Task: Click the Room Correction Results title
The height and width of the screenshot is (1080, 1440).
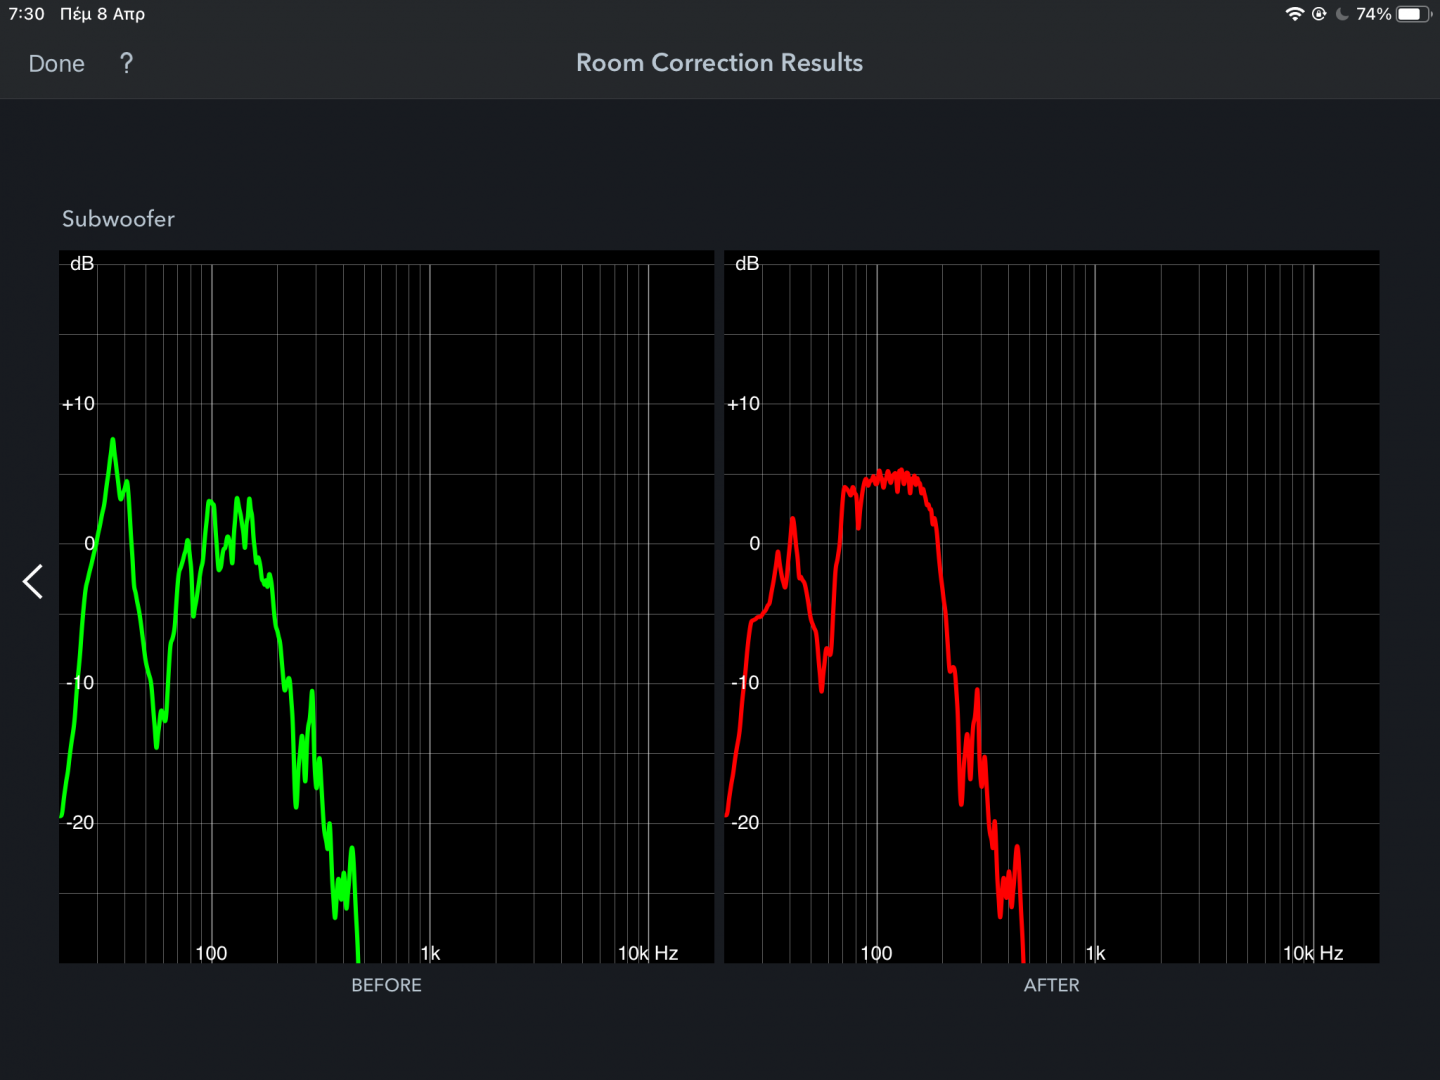Action: (x=719, y=63)
